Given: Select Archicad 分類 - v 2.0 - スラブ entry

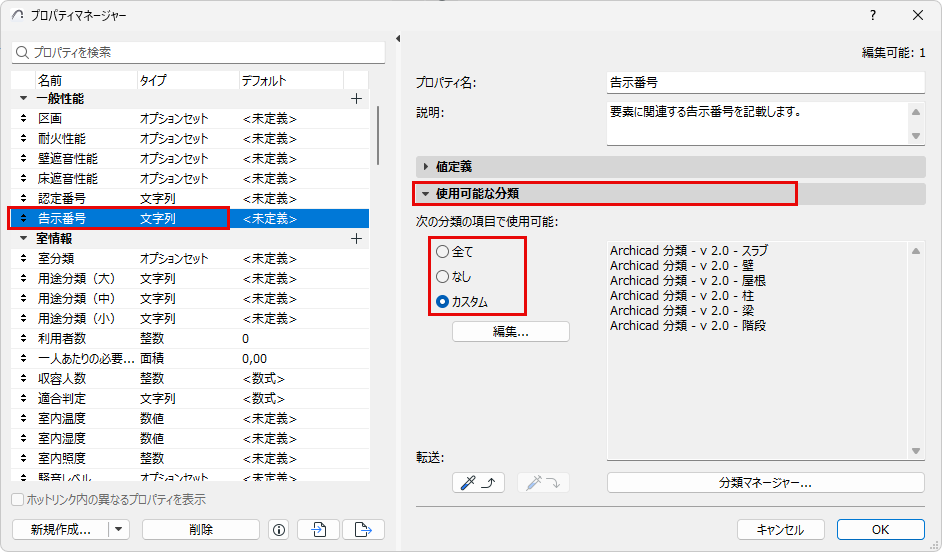Looking at the screenshot, I should [688, 250].
